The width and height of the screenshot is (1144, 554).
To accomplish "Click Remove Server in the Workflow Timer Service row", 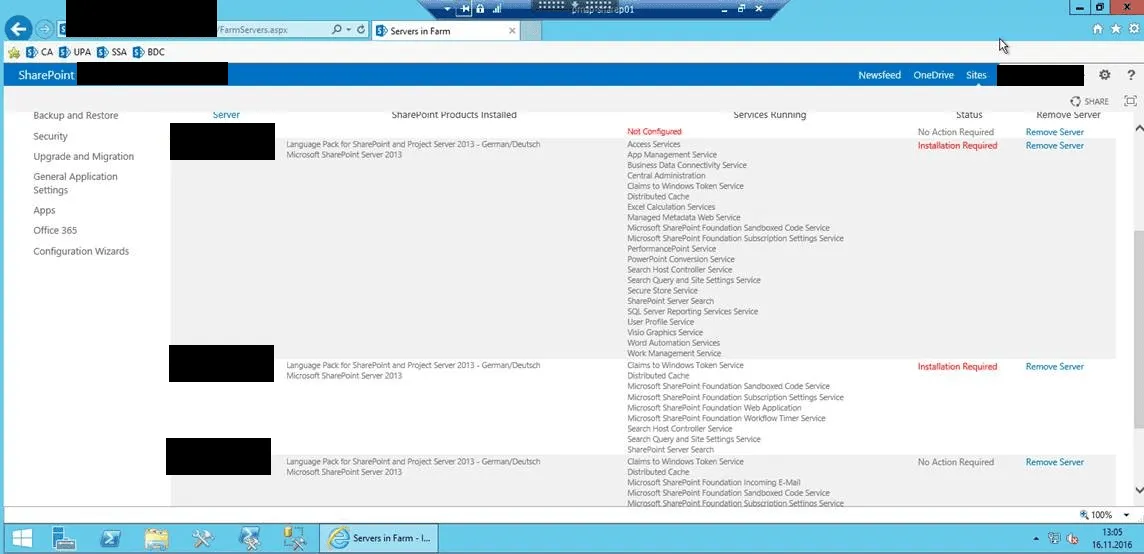I will (x=1054, y=366).
